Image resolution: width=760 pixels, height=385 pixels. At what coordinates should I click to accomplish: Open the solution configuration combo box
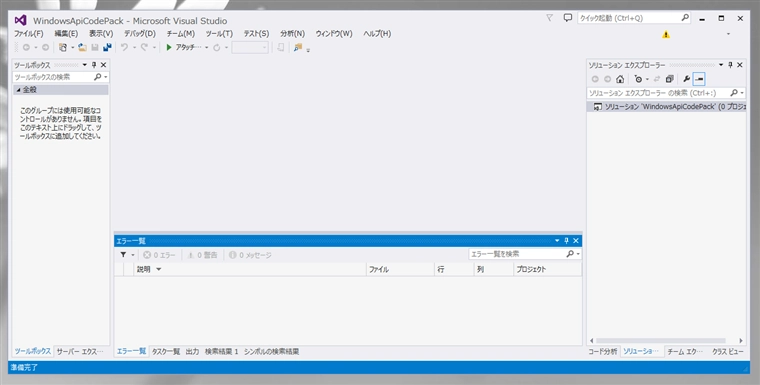[250, 48]
